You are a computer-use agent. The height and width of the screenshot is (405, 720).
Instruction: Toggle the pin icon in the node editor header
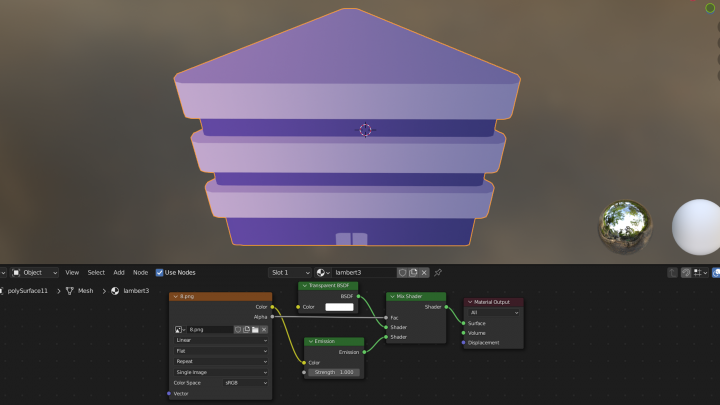438,273
